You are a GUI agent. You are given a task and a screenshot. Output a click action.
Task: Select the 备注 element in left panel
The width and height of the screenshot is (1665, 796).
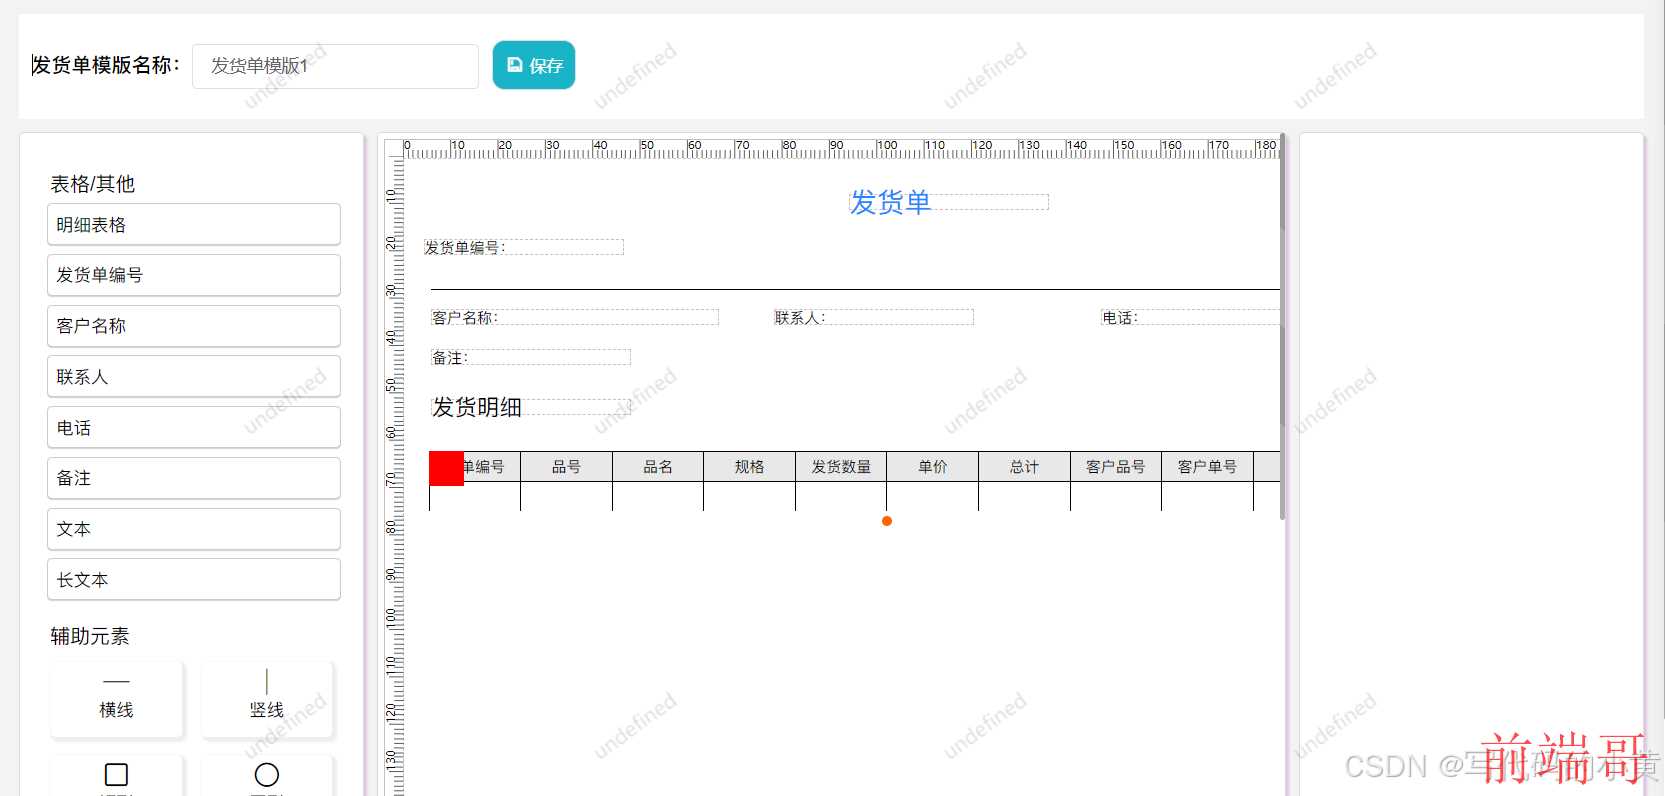pos(194,478)
